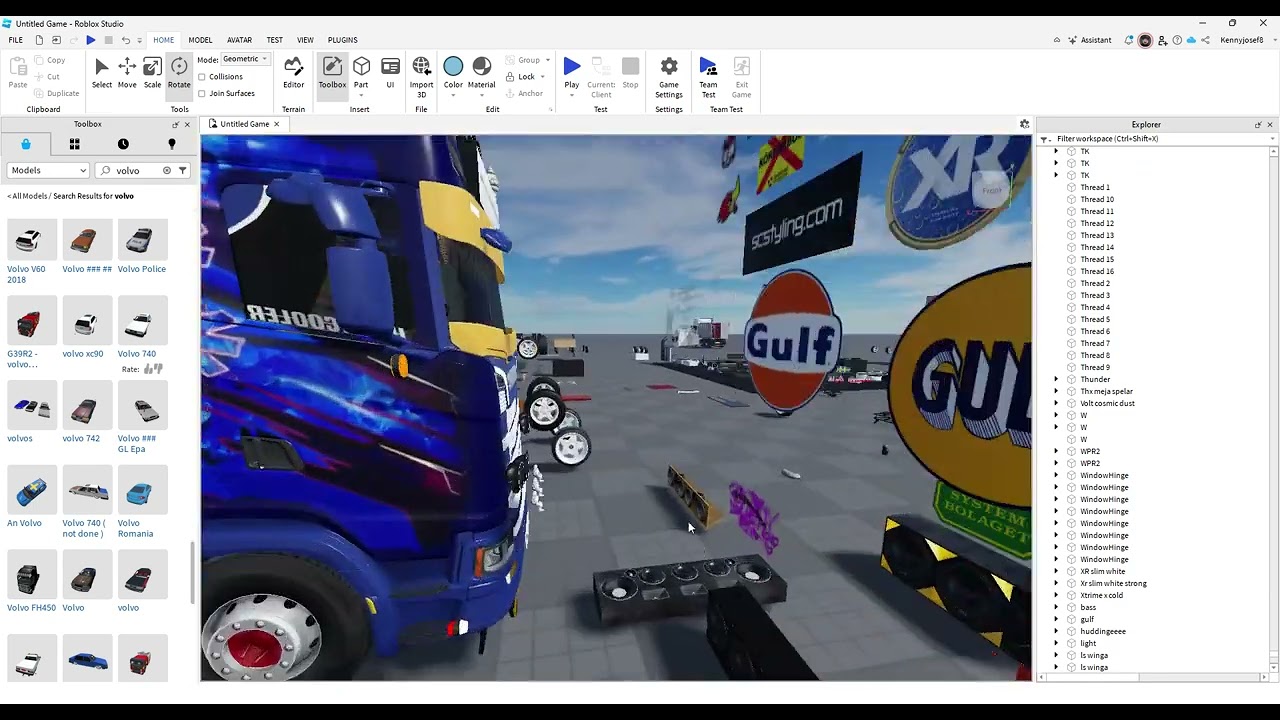The width and height of the screenshot is (1280, 720).
Task: Click the new file icon next to FILE
Action: tap(39, 40)
